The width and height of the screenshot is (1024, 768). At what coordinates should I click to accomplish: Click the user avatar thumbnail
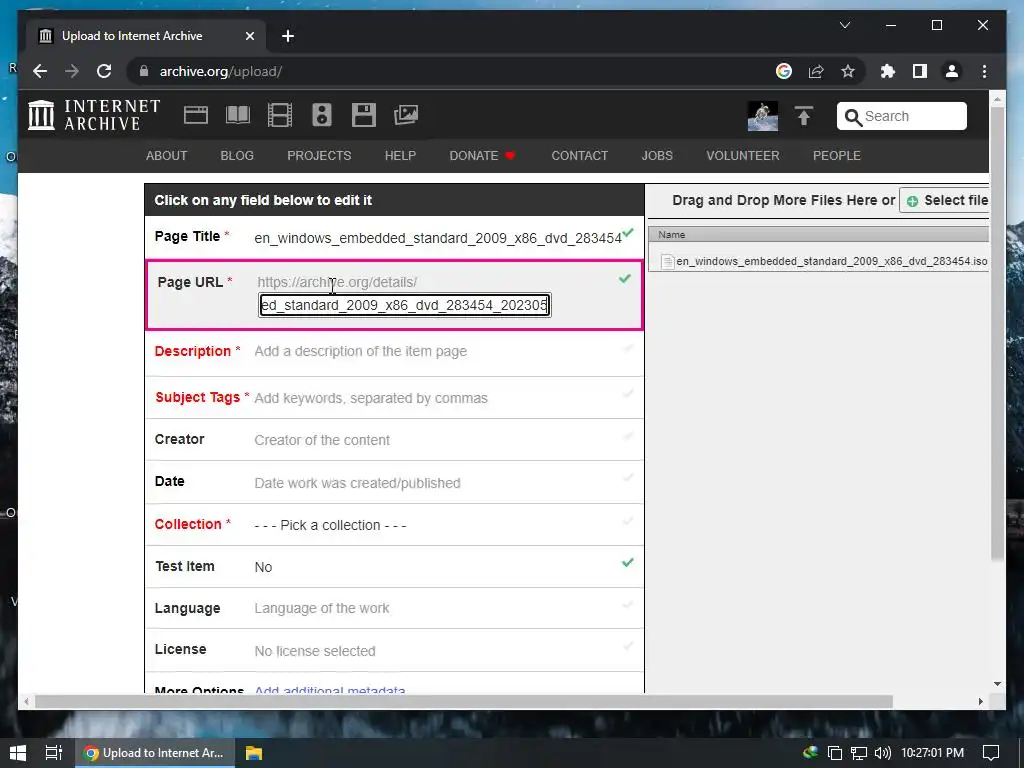(763, 116)
